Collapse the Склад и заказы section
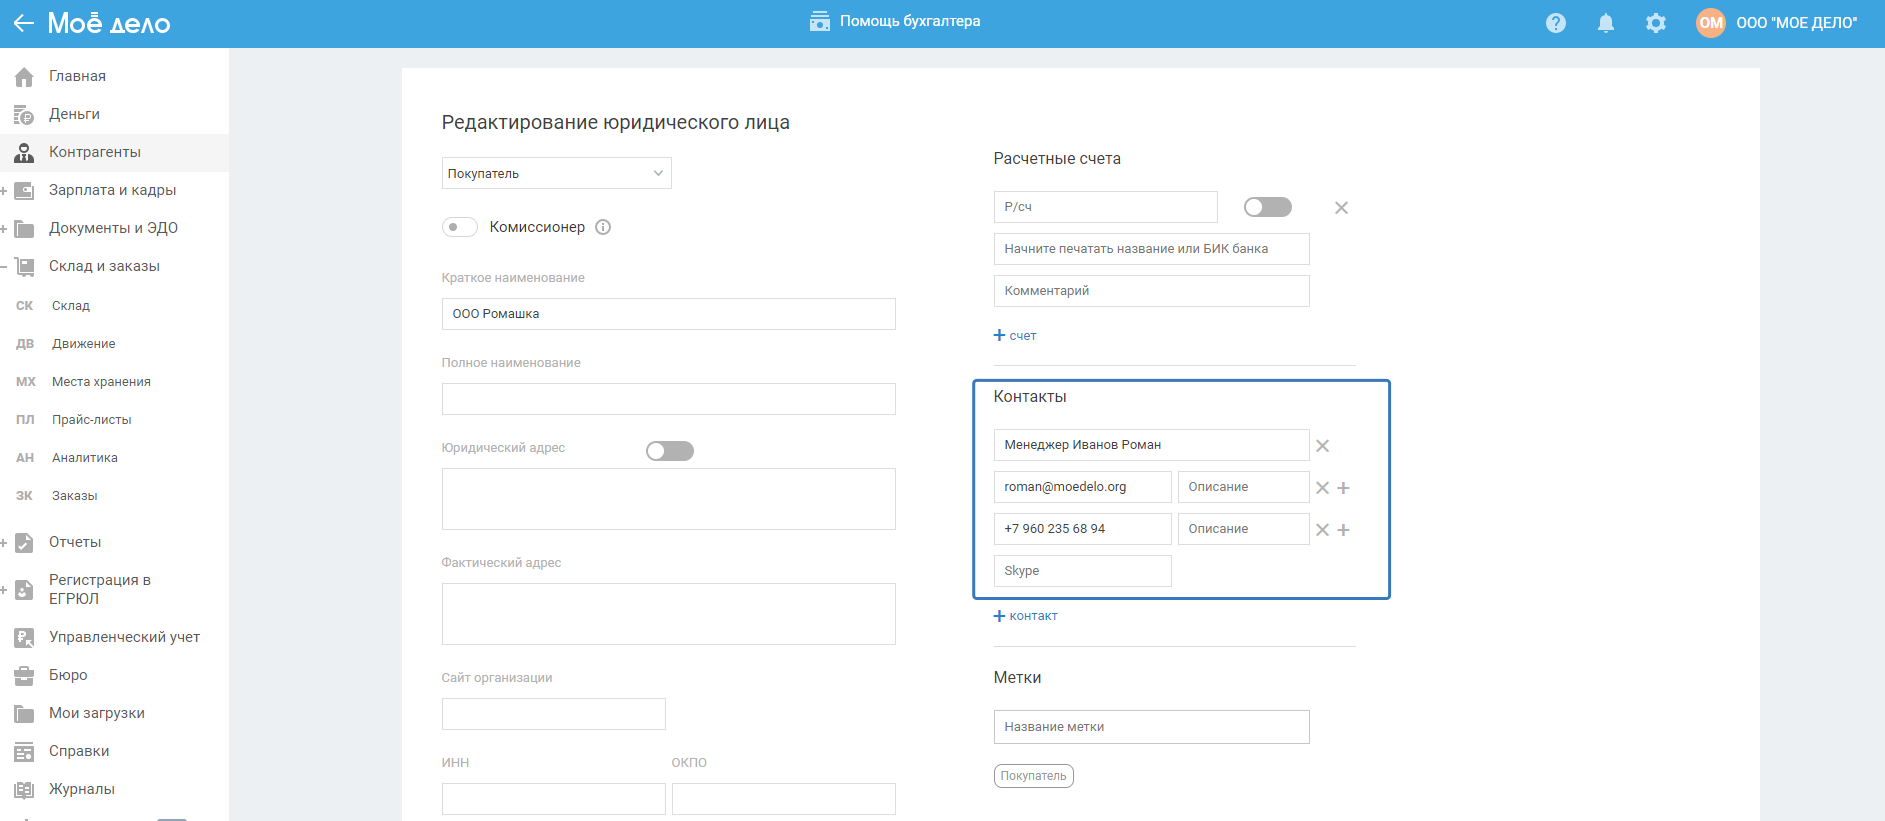Image resolution: width=1885 pixels, height=821 pixels. coord(4,266)
